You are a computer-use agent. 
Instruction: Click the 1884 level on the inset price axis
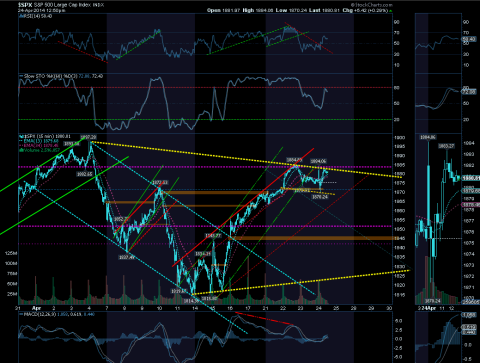click(x=469, y=143)
